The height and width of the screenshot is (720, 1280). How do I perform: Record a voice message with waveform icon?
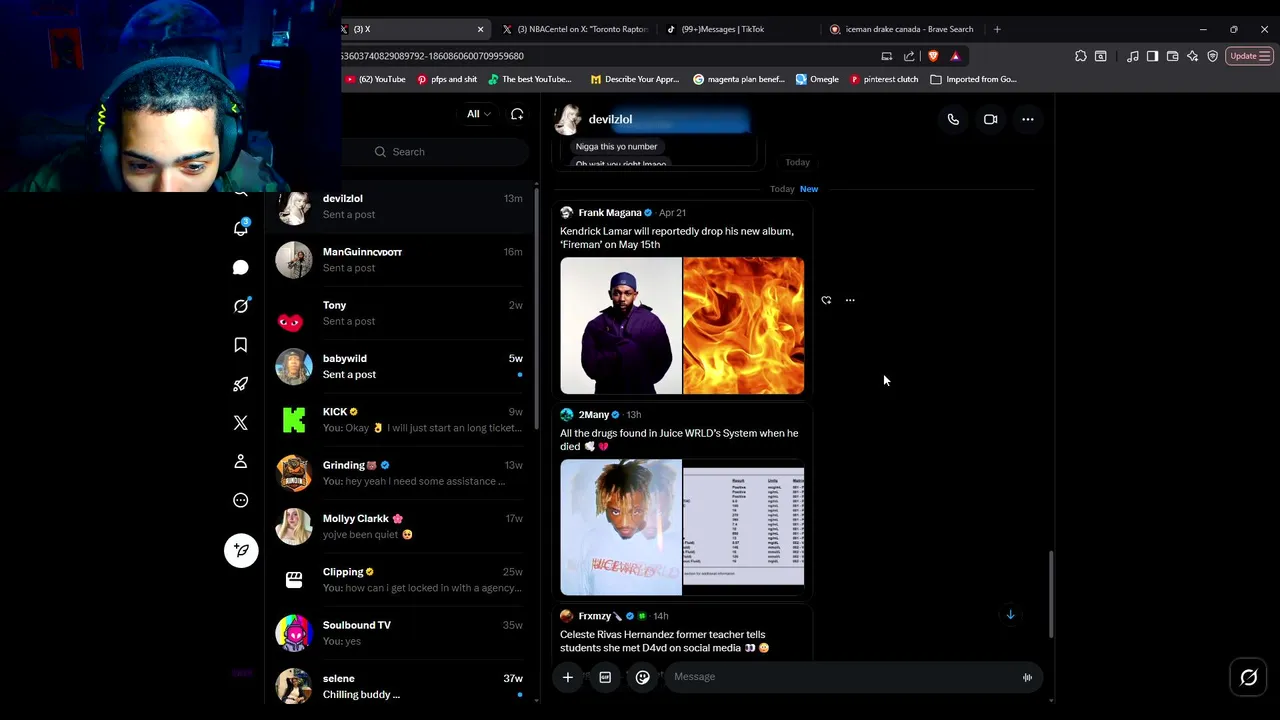pyautogui.click(x=1027, y=677)
